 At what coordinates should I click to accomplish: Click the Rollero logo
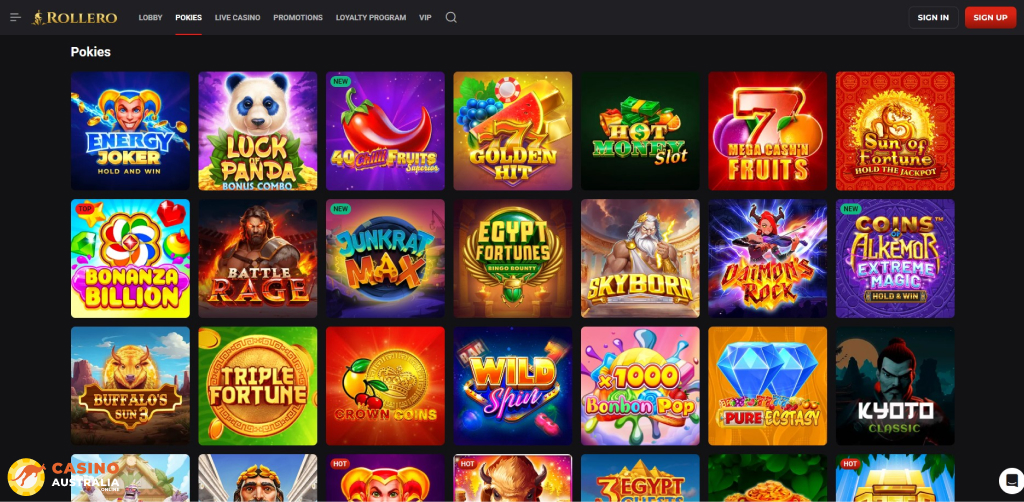pos(74,18)
